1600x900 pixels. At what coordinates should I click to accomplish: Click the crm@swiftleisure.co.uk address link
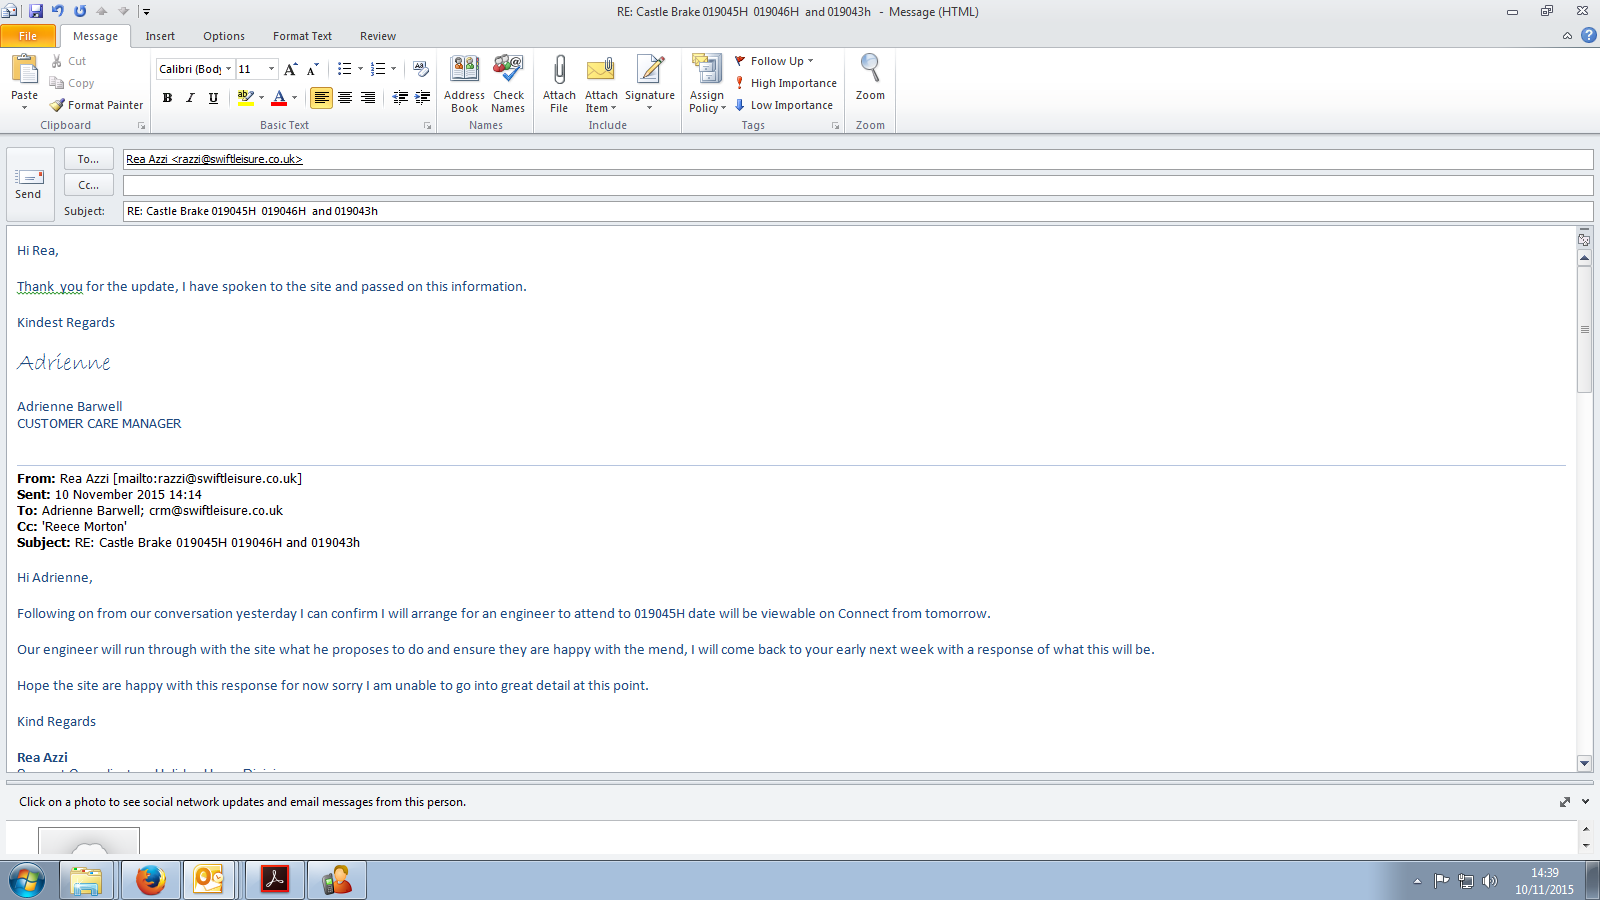click(216, 511)
